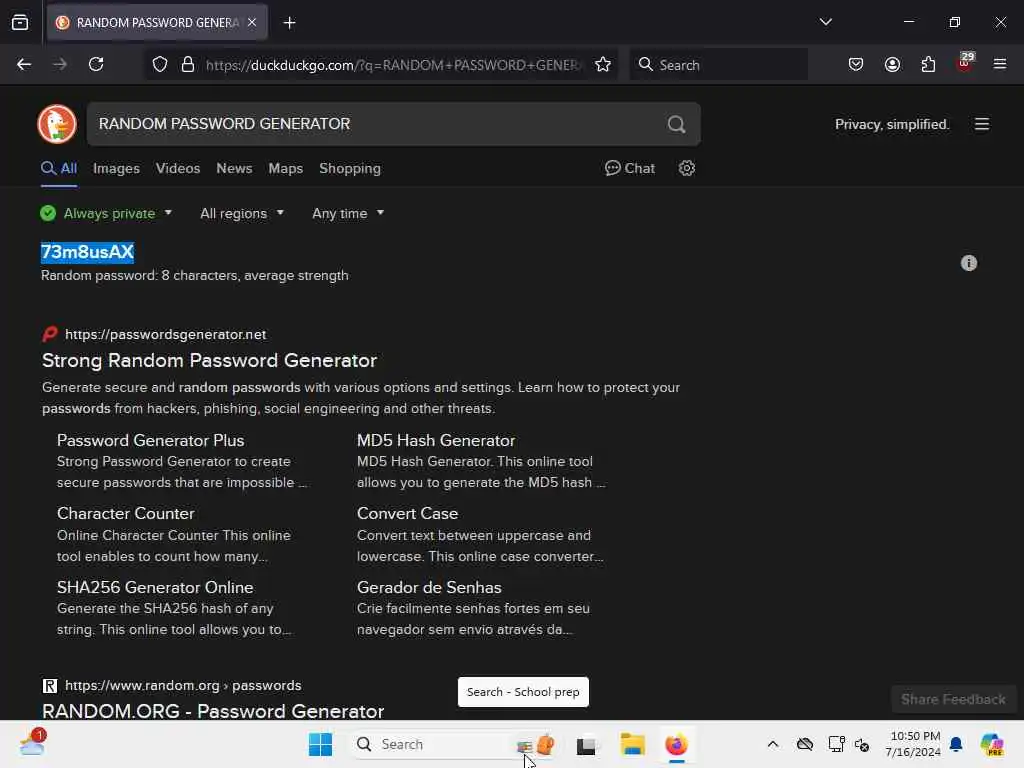Screen dimensions: 1024x768
Task: Click the DuckDuckGo query search field
Action: tap(376, 124)
